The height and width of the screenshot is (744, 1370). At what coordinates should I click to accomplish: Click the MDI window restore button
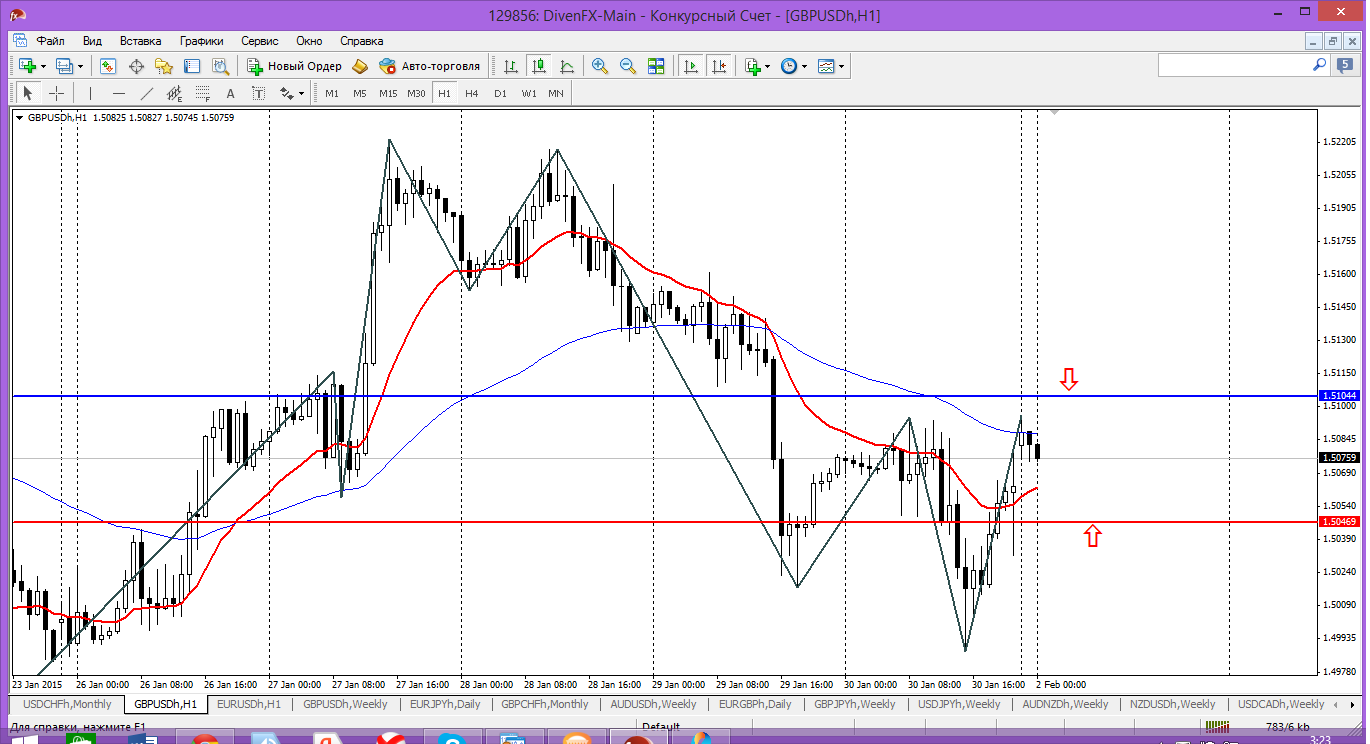coord(1332,41)
